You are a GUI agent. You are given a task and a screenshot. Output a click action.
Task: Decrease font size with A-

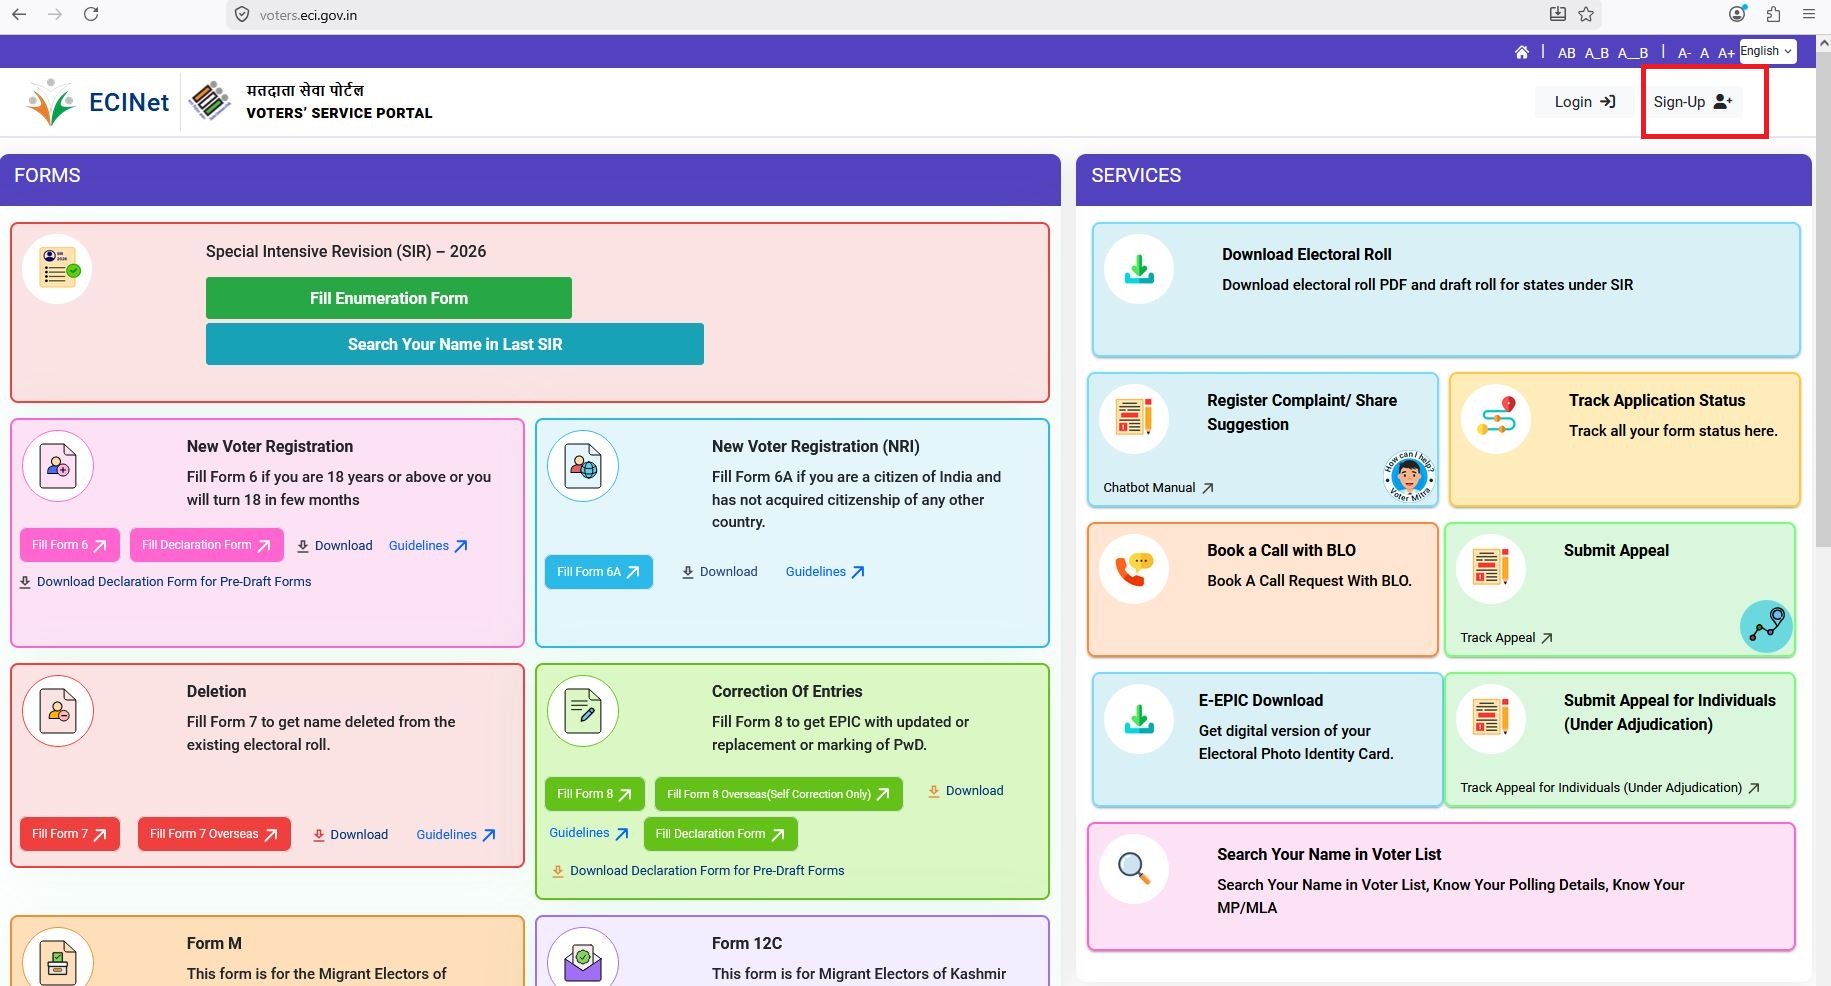(1684, 53)
